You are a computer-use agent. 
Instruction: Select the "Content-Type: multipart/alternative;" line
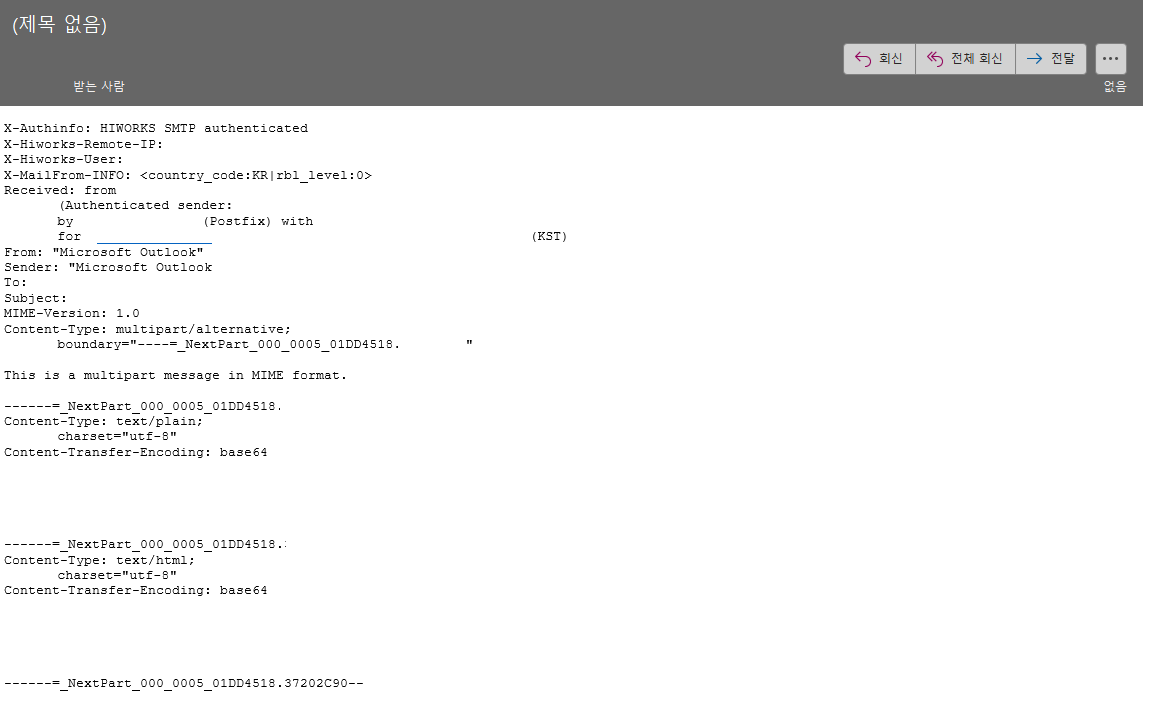147,329
